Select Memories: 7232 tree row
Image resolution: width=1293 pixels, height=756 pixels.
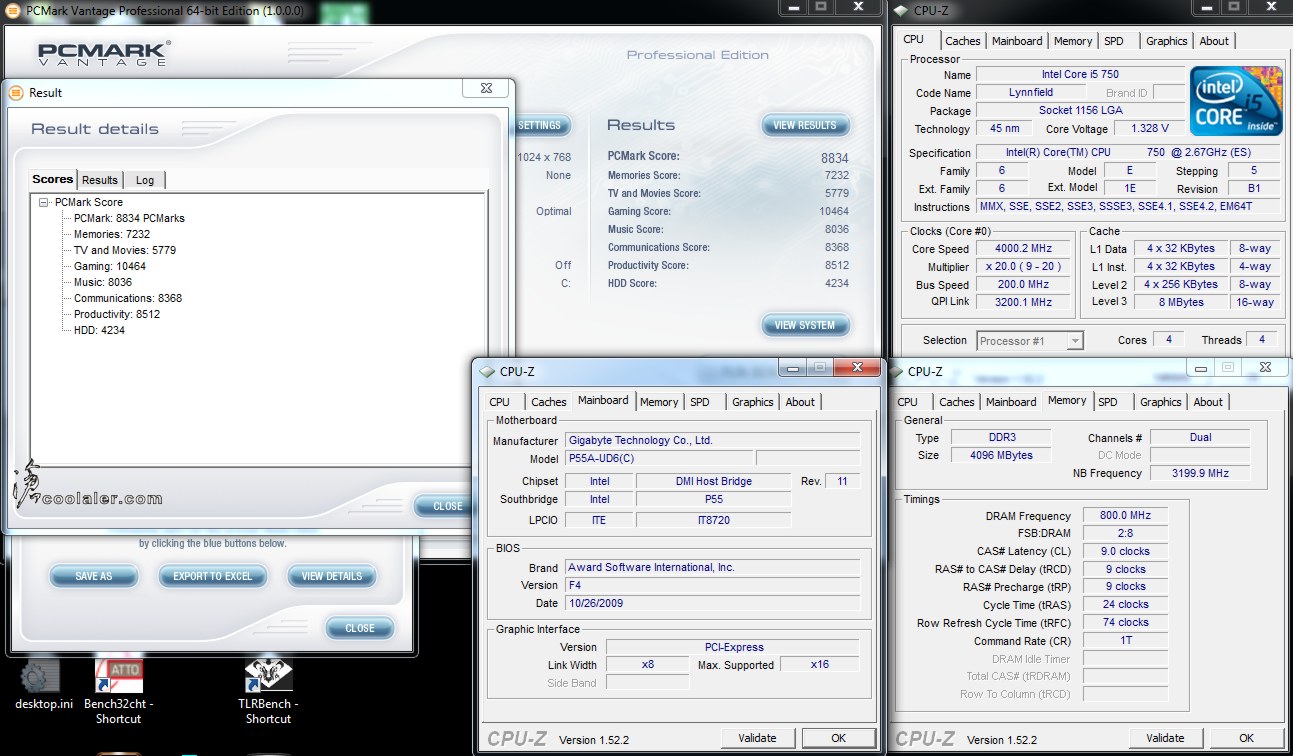111,234
